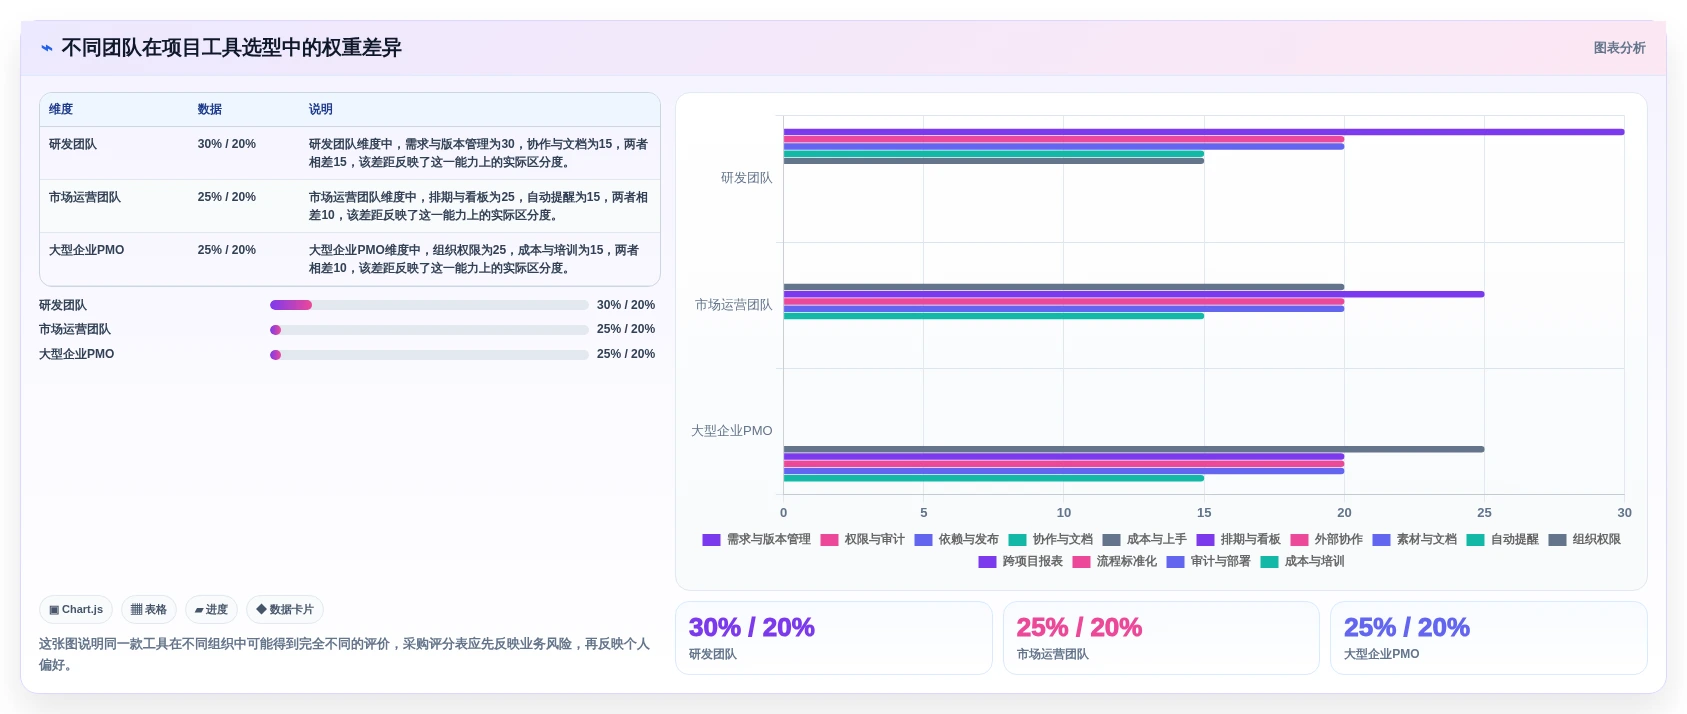Viewport: 1687px width, 714px height.
Task: Click the 研发团队 label in the progress list
Action: [63, 305]
